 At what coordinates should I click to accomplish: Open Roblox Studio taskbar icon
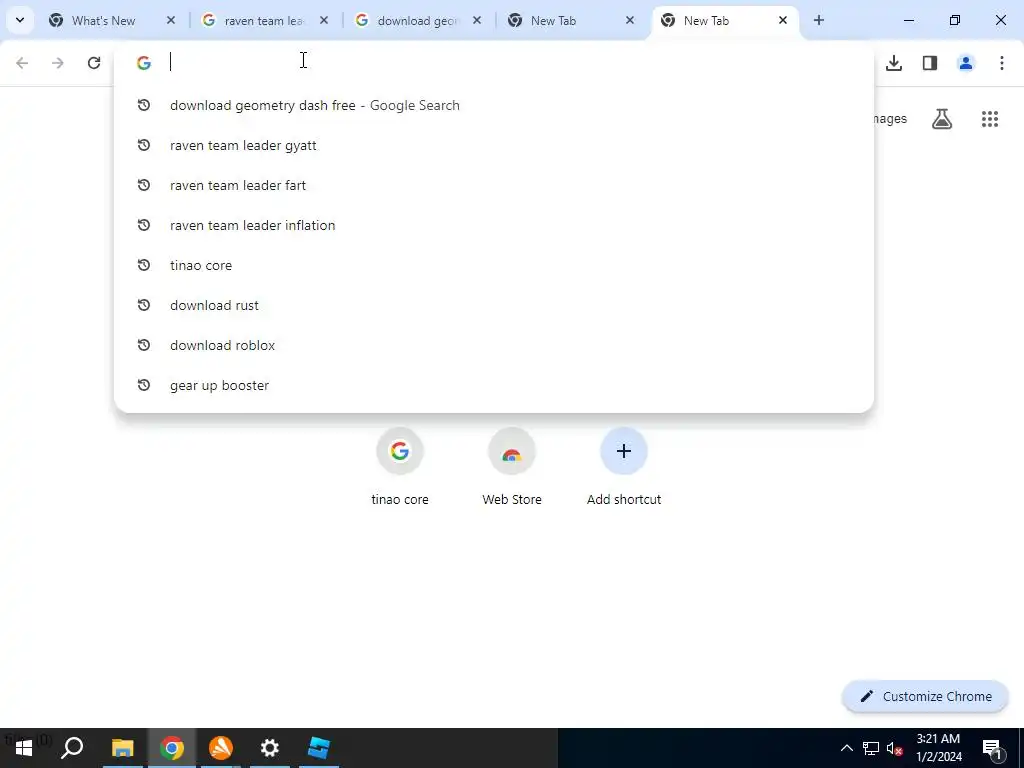pos(319,748)
